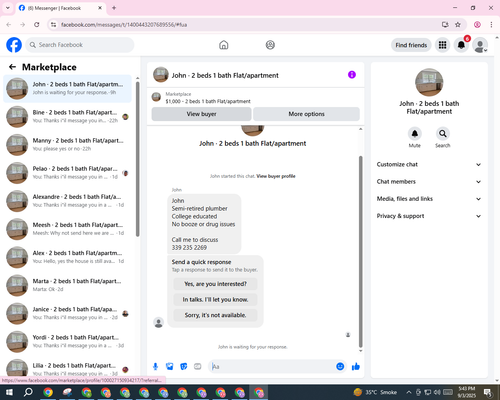Open the Marketplace listing thumbnail beside the $1,000 price

(x=156, y=97)
